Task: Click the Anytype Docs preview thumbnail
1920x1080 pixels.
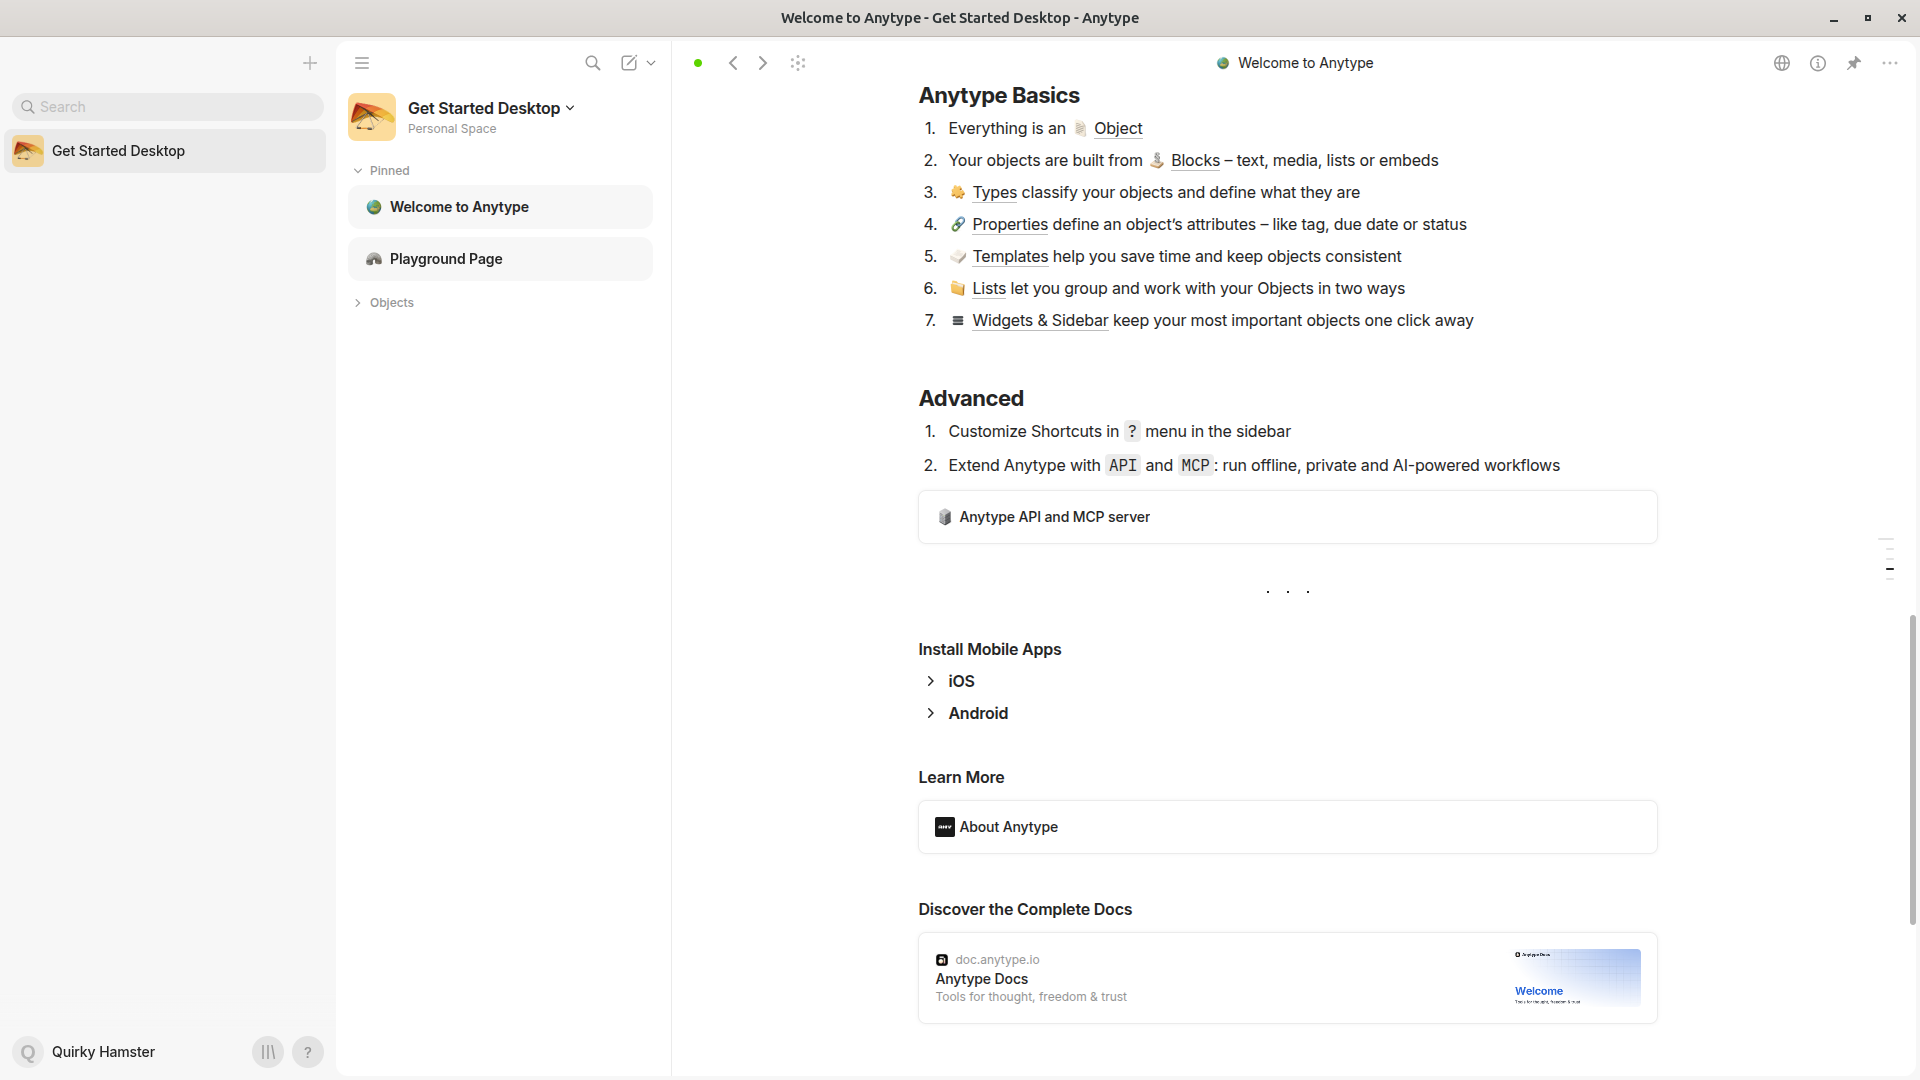Action: [x=1577, y=978]
